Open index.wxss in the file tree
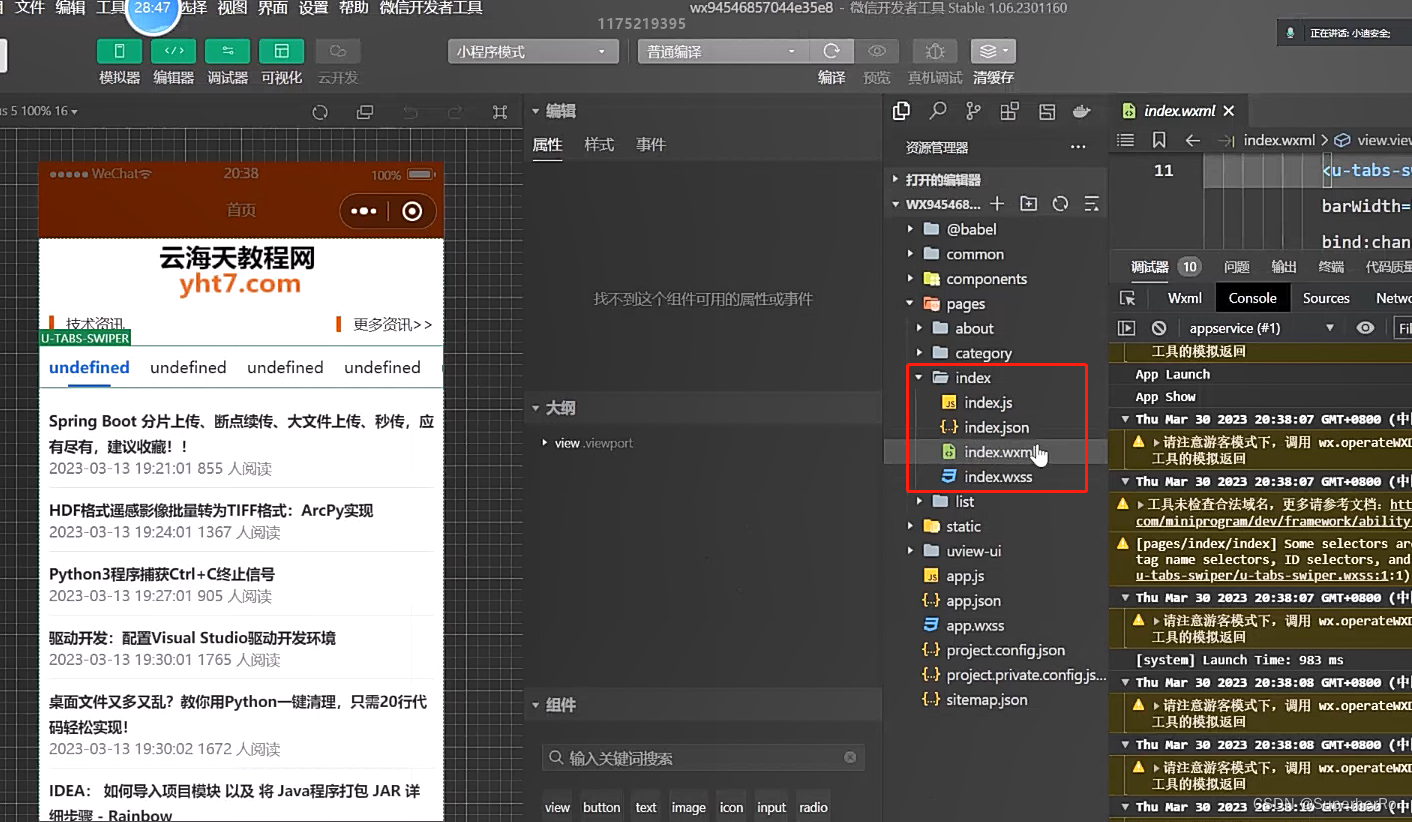1412x822 pixels. coord(998,477)
